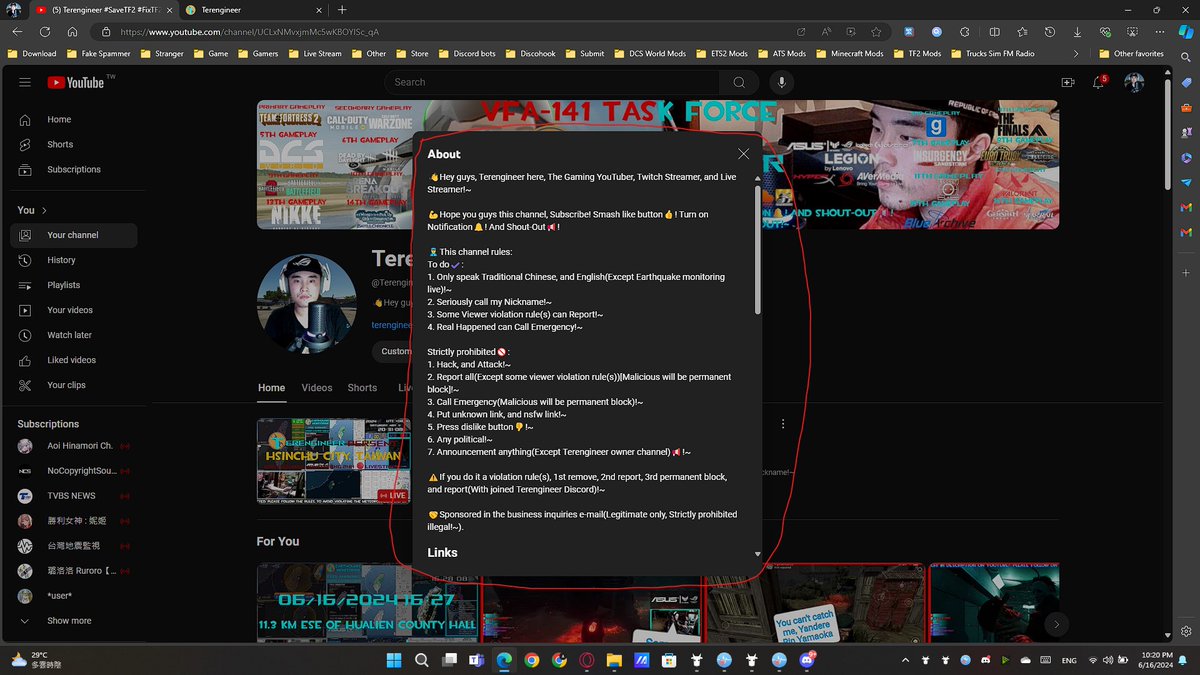Screen dimensions: 1200x675
Task: Click the channel profile picture
Action: click(x=306, y=303)
